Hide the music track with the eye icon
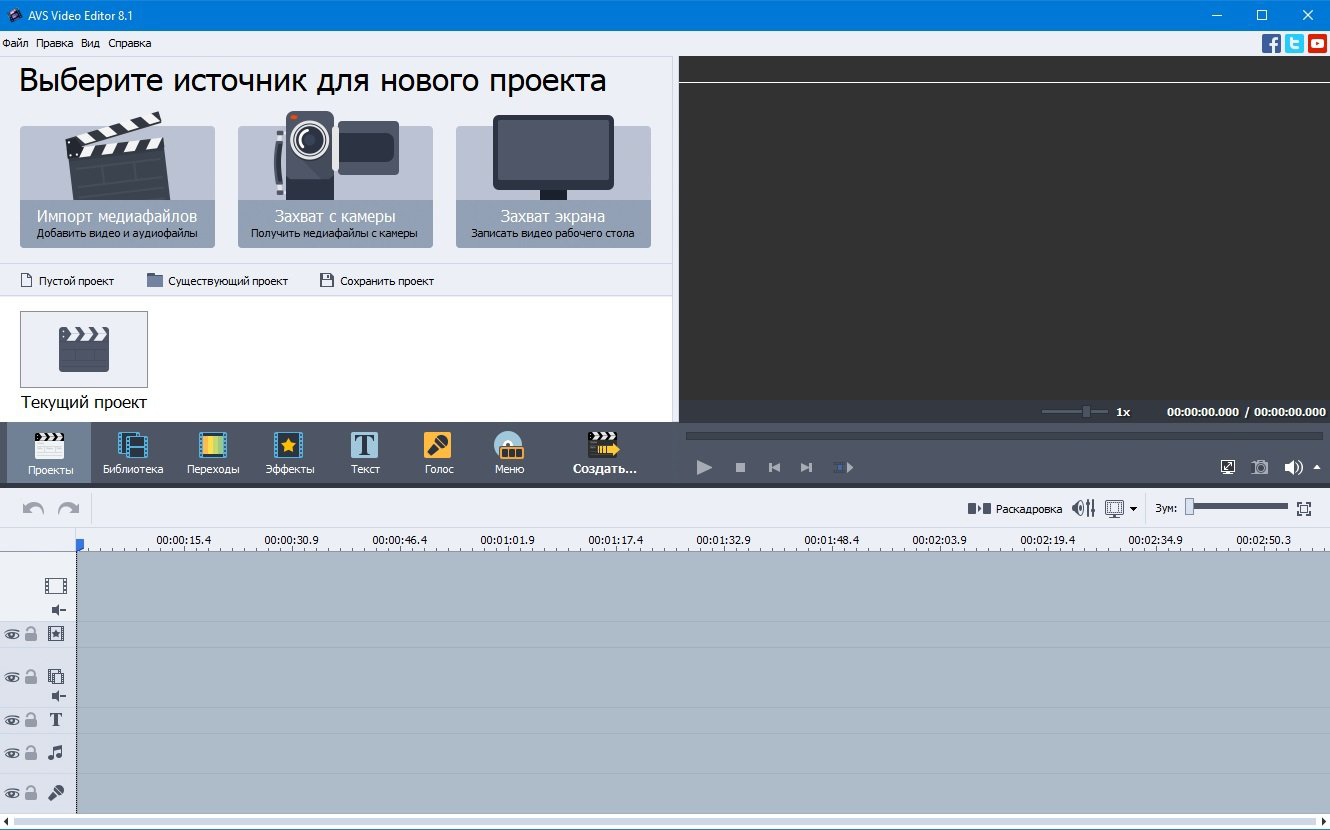The width and height of the screenshot is (1330, 830). coord(12,753)
